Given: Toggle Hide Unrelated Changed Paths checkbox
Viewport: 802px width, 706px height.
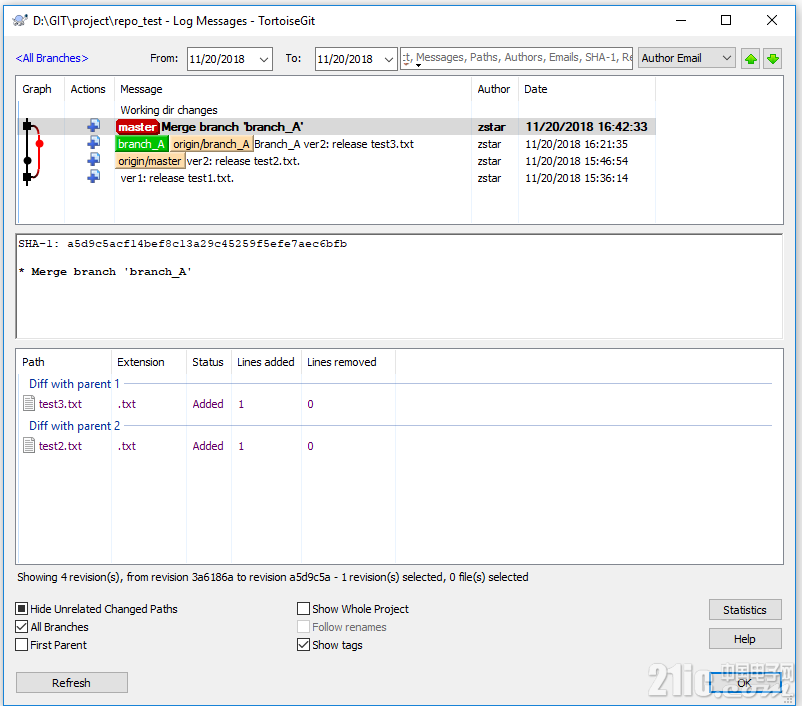Looking at the screenshot, I should coord(21,609).
